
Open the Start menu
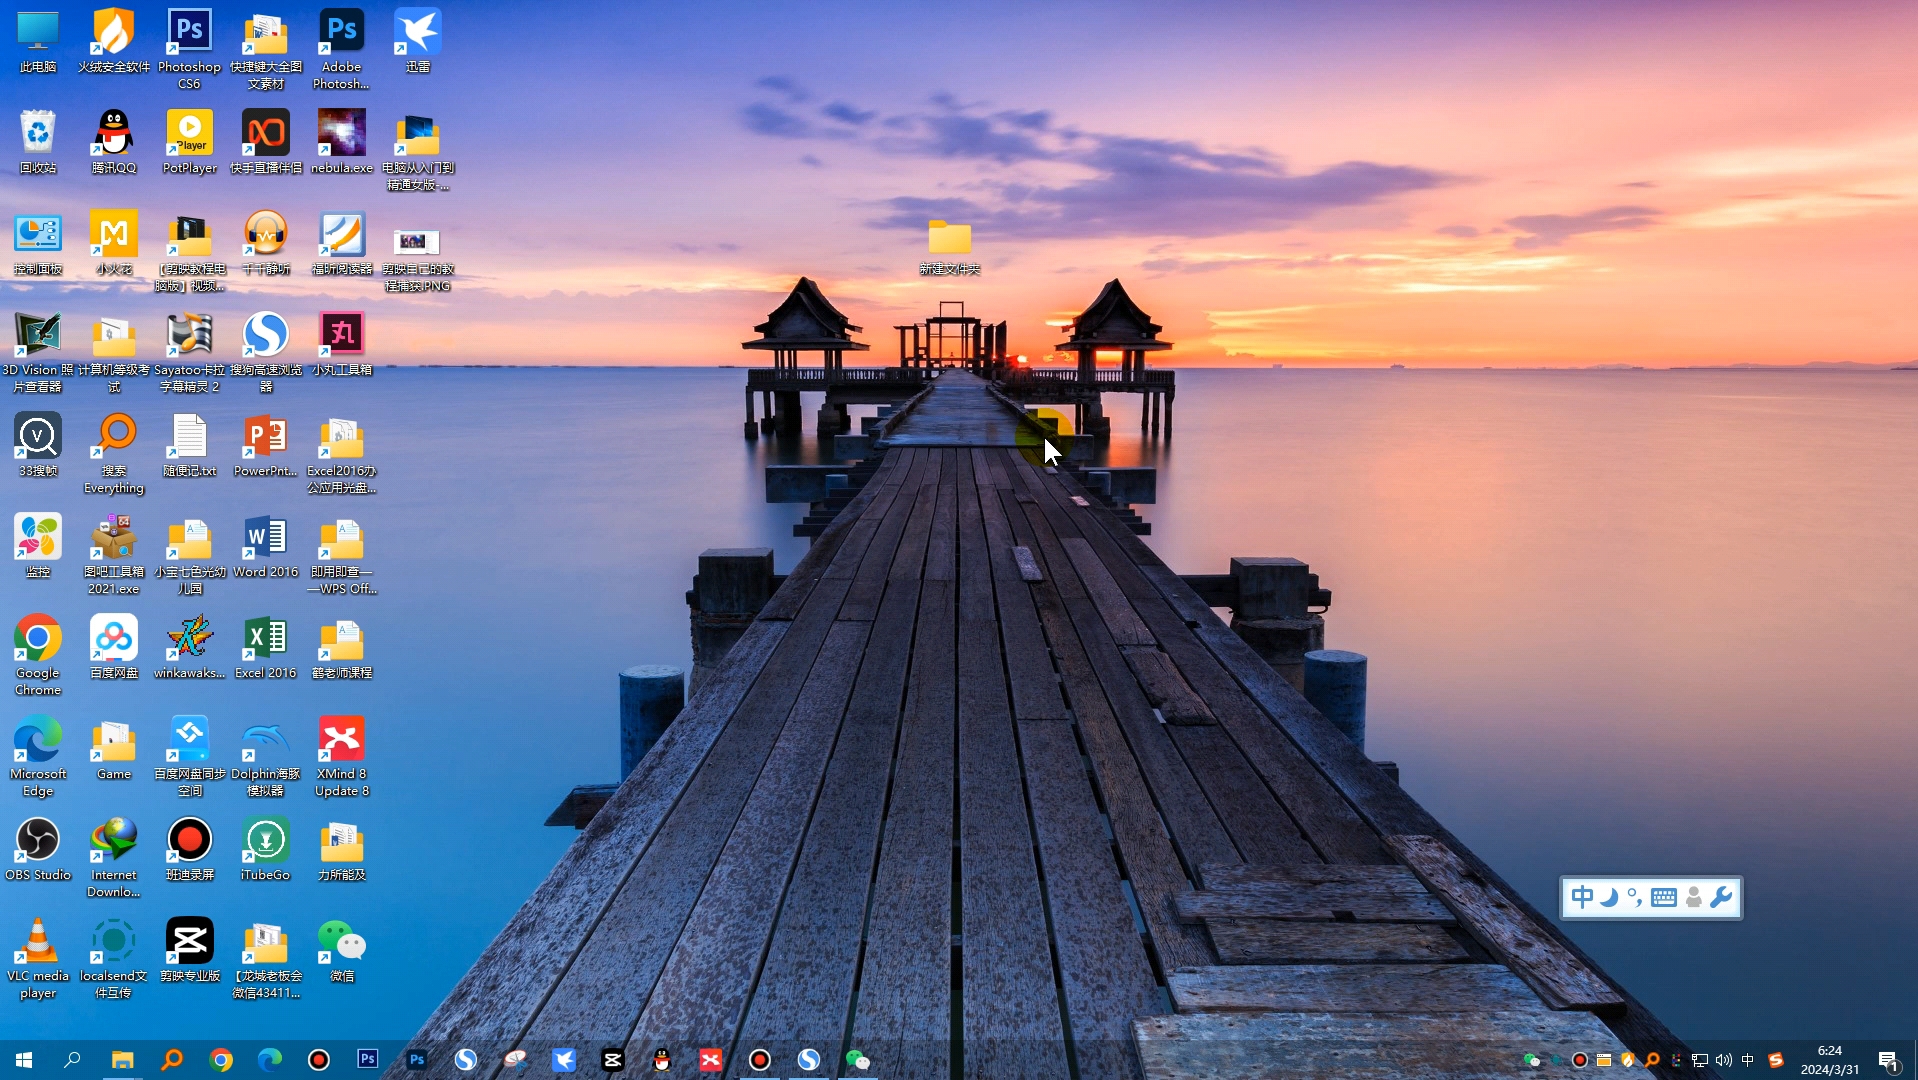click(x=21, y=1060)
